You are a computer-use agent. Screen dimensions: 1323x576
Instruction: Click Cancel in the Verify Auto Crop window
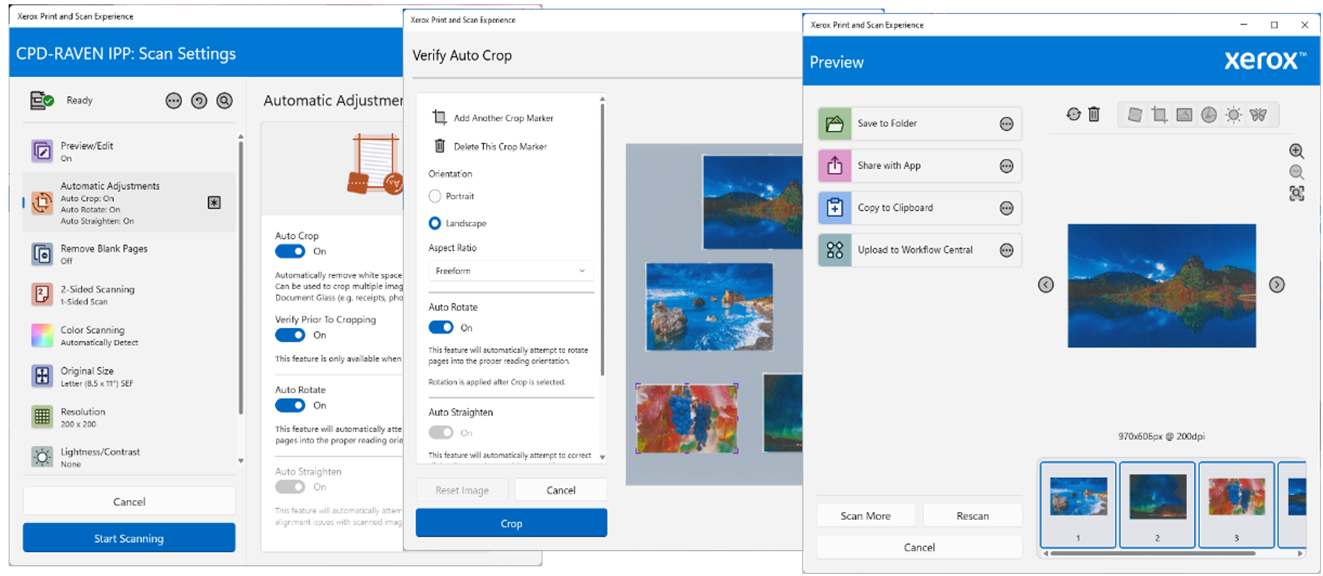tap(561, 490)
